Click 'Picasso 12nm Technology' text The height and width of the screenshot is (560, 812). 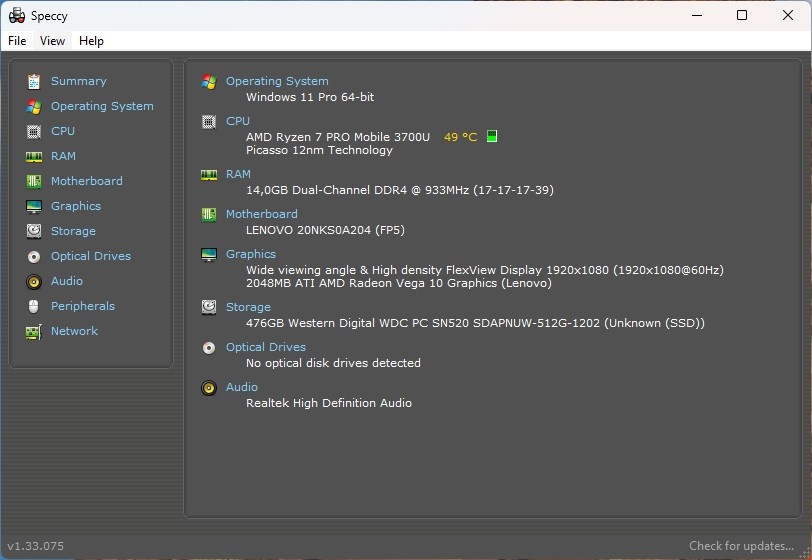[319, 150]
